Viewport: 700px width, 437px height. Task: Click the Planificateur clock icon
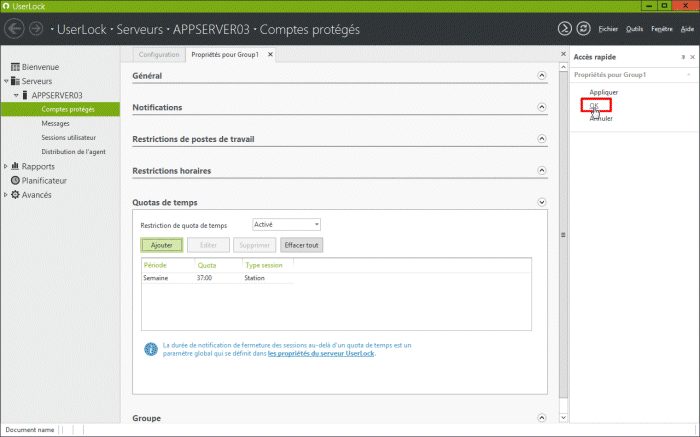(x=15, y=180)
